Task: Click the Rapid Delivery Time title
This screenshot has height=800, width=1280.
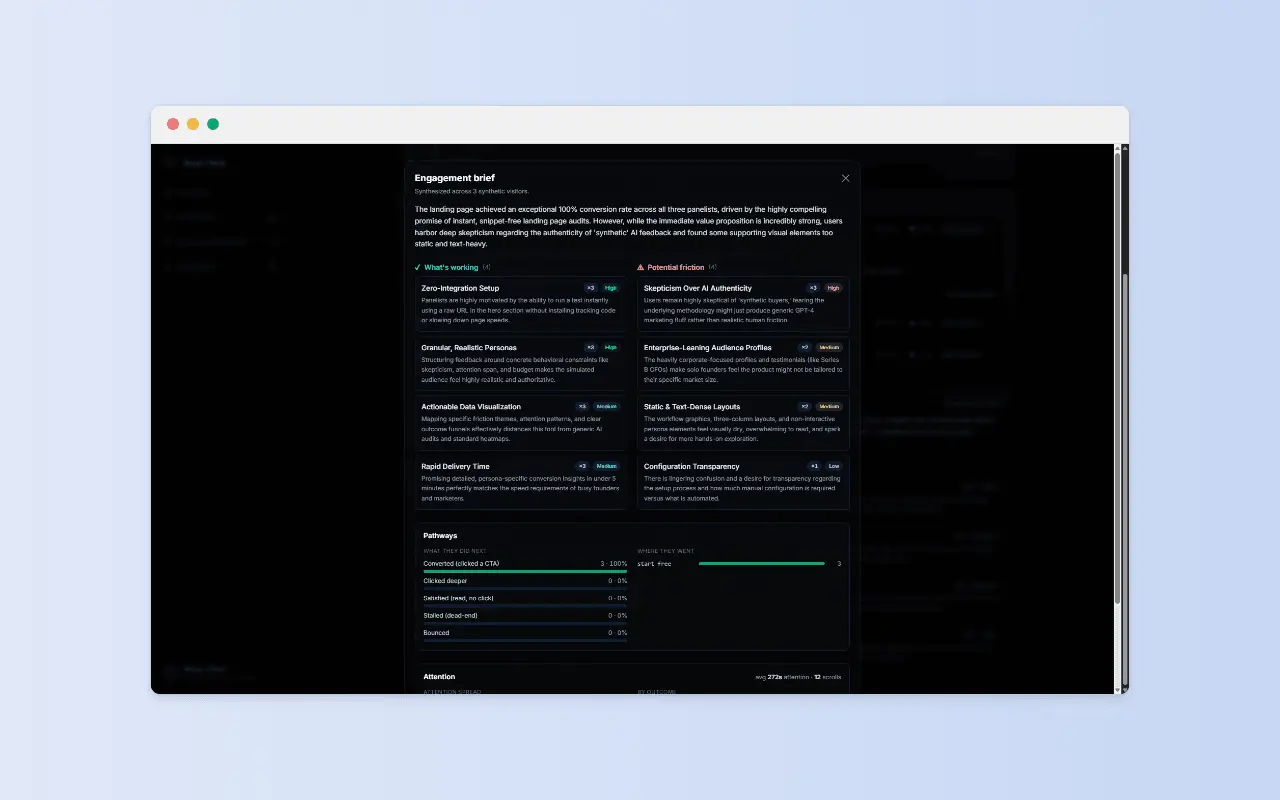Action: pyautogui.click(x=456, y=466)
